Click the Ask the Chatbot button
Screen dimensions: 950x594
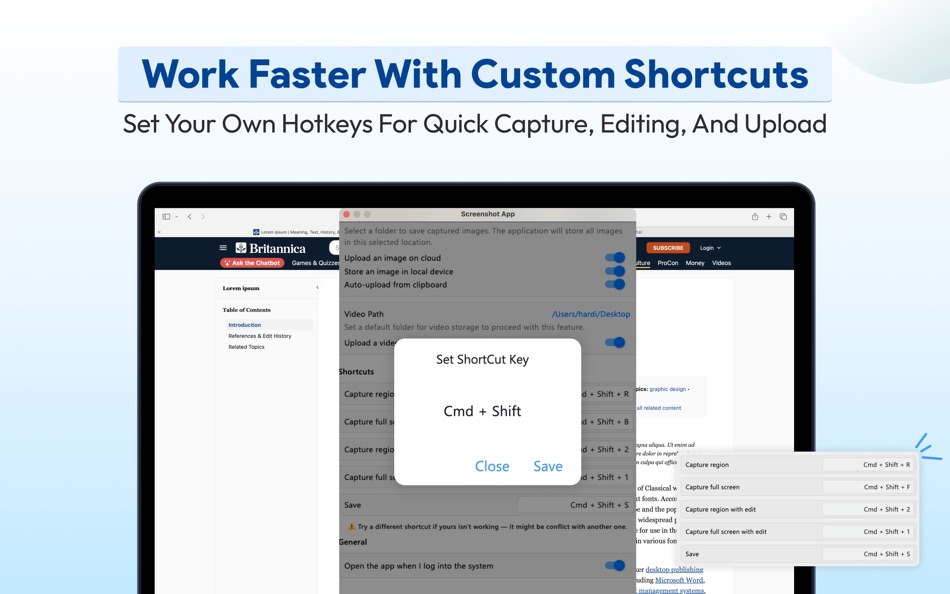252,263
